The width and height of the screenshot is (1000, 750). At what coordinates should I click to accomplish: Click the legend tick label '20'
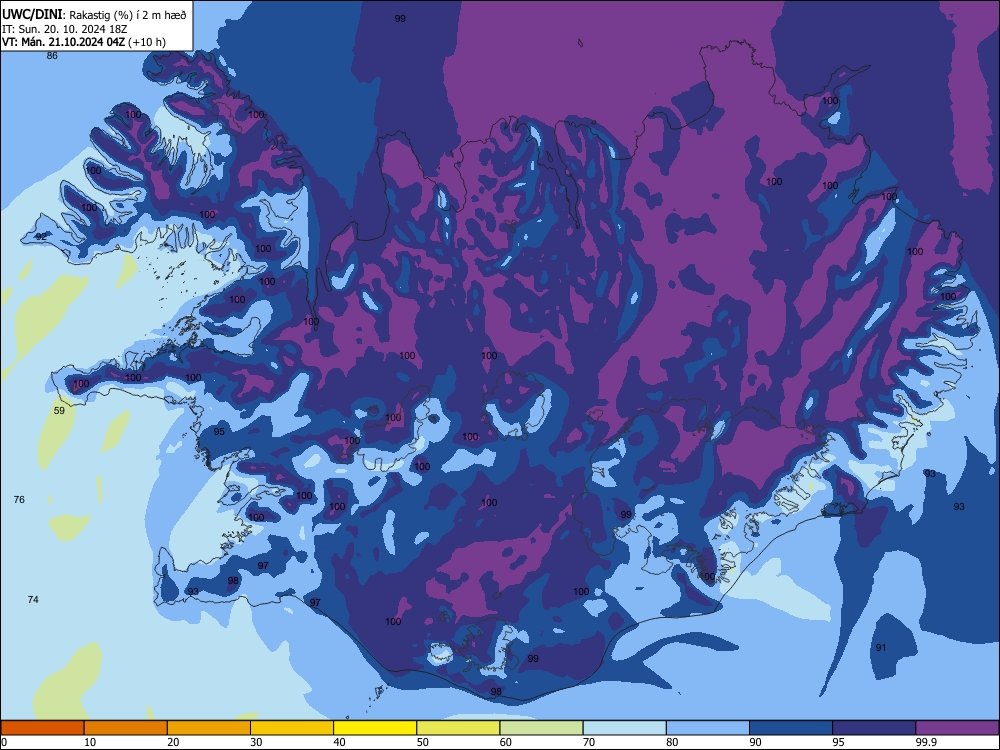(173, 742)
